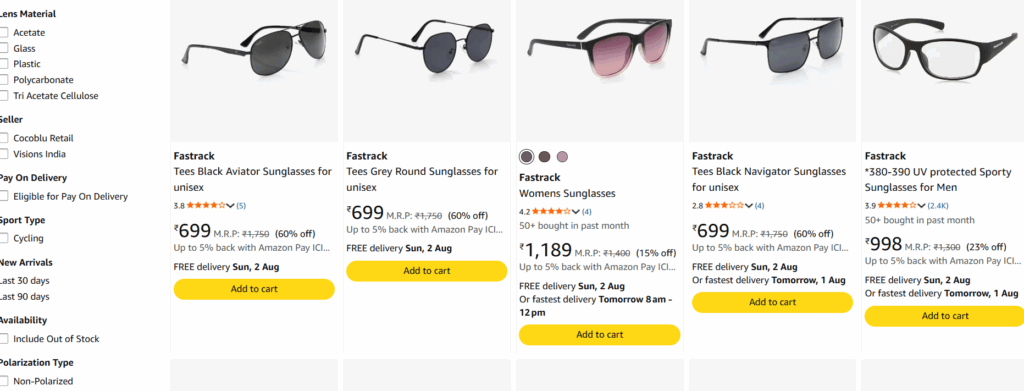Expand rating chevron on Aviator Sunglasses
Screen dimensions: 1024x391
pyautogui.click(x=230, y=206)
